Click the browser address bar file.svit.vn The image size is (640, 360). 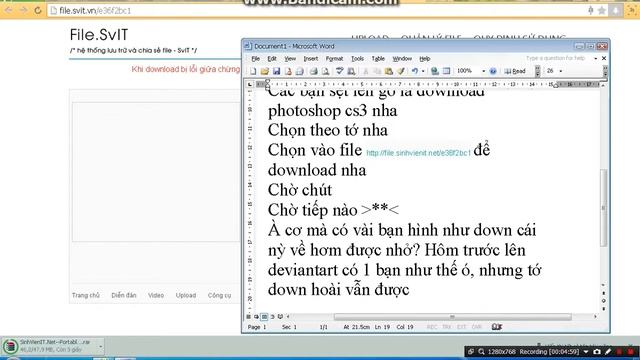tap(318, 11)
